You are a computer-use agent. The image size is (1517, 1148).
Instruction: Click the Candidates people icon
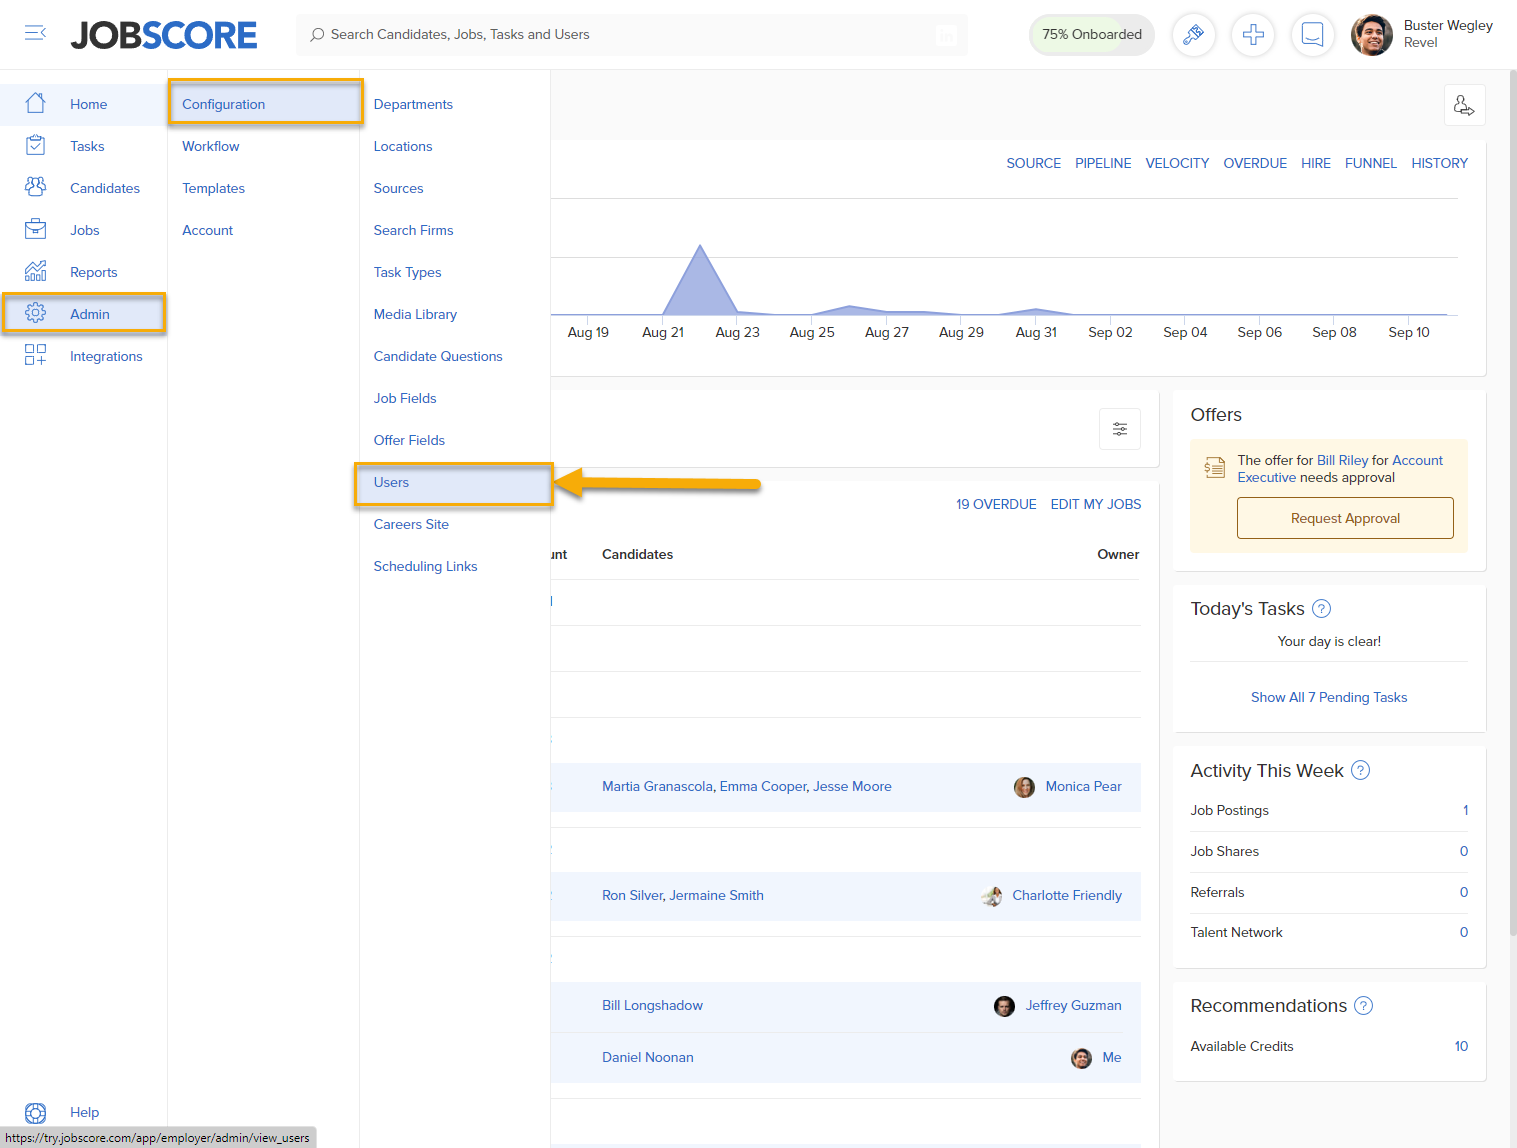coord(35,187)
